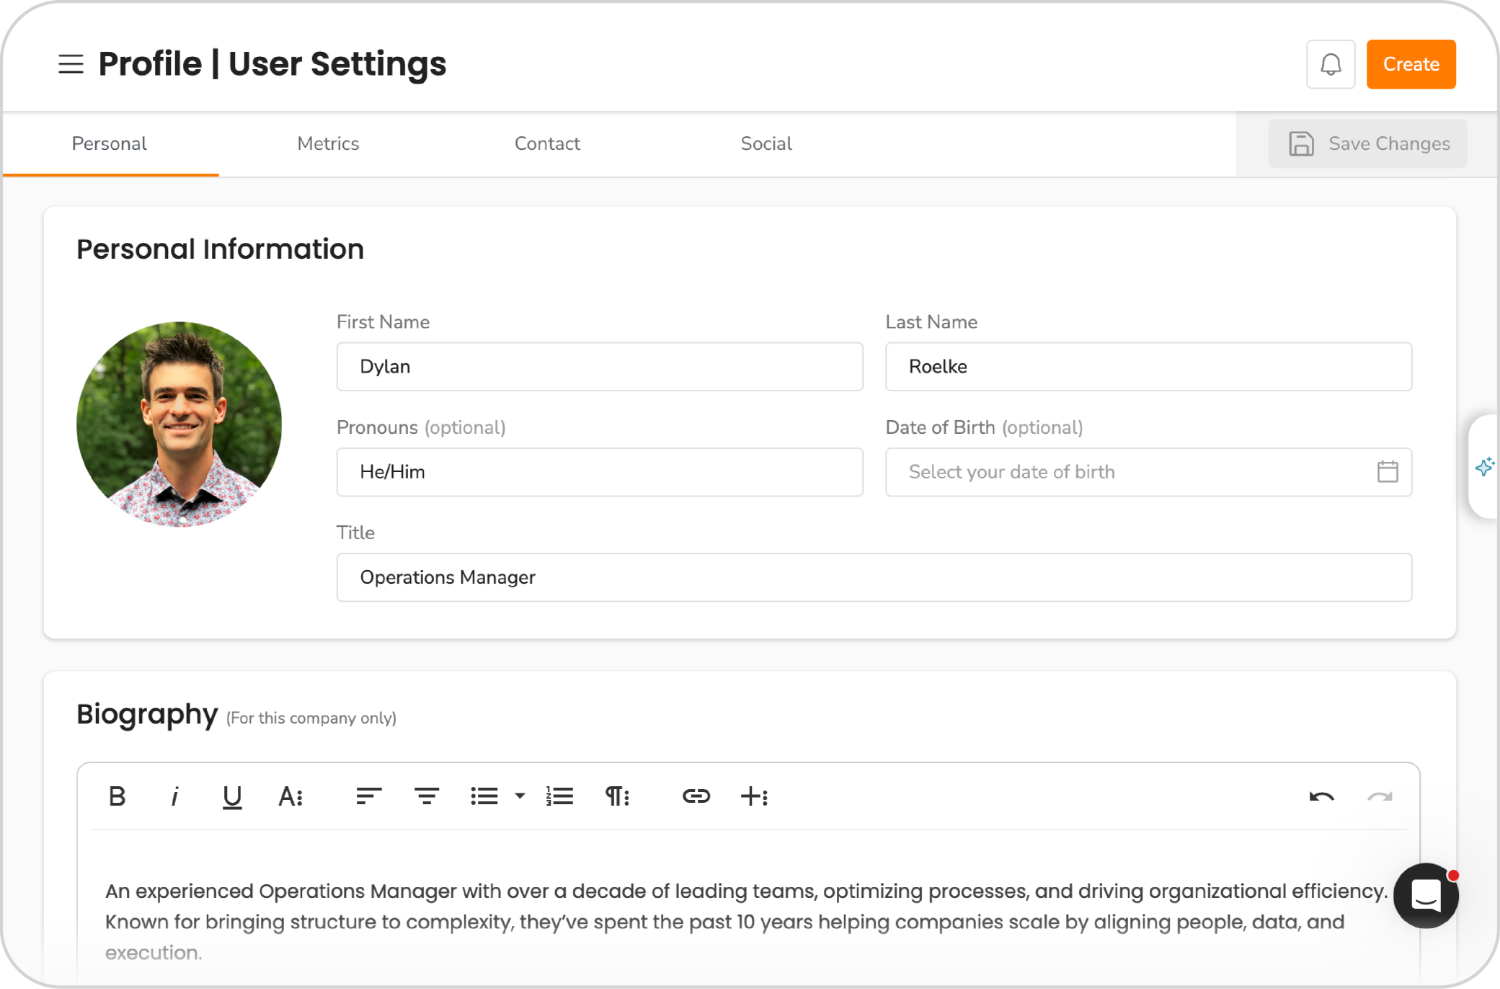Image resolution: width=1500 pixels, height=989 pixels.
Task: Open the insert more options menu
Action: click(x=755, y=796)
